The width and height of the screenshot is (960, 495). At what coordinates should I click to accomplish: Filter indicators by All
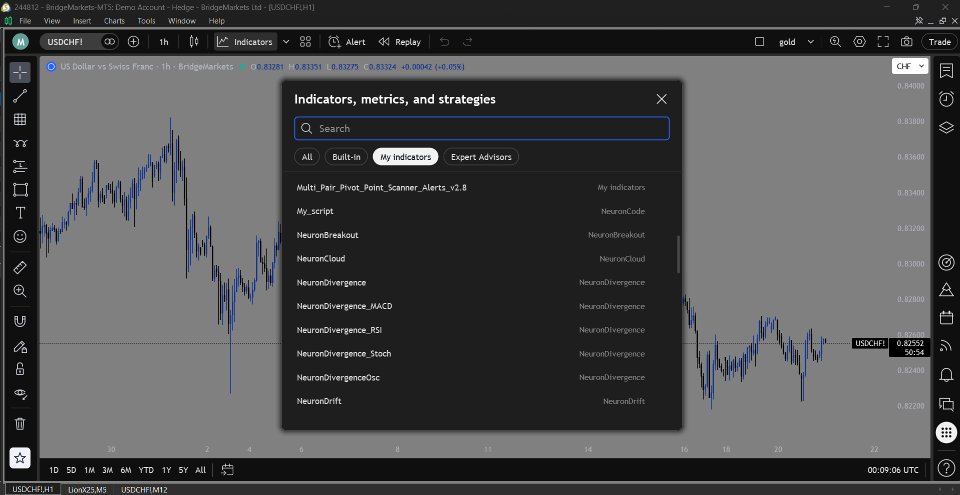[307, 157]
